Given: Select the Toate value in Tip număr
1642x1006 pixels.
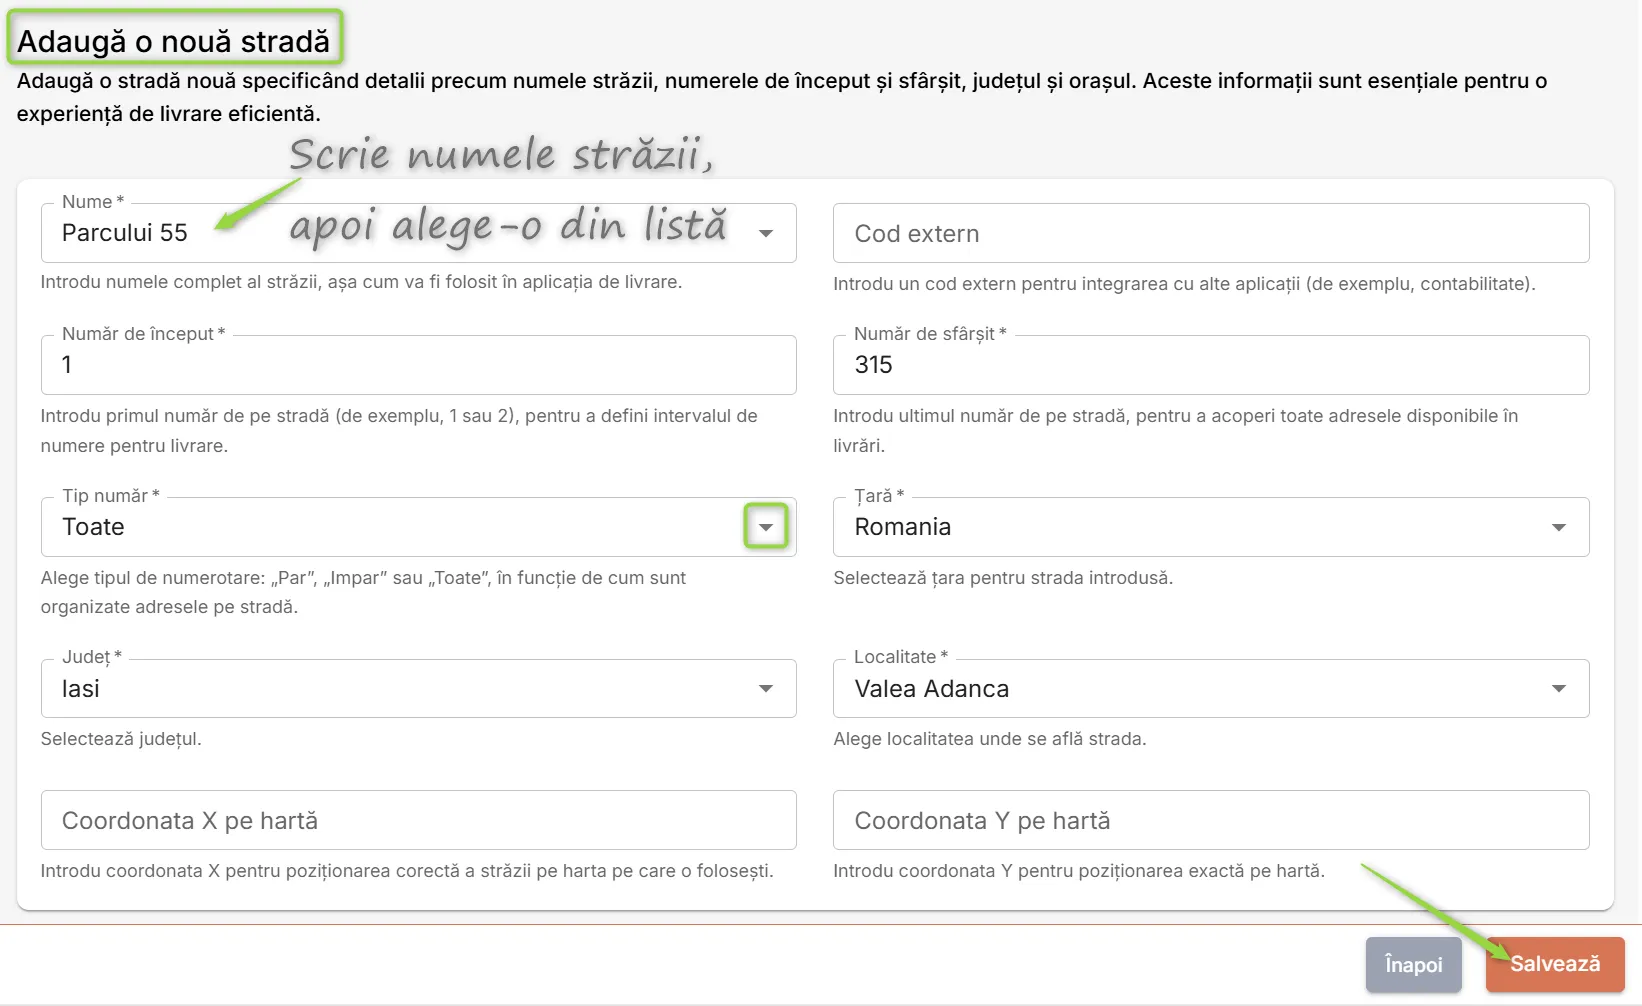Looking at the screenshot, I should (x=93, y=527).
